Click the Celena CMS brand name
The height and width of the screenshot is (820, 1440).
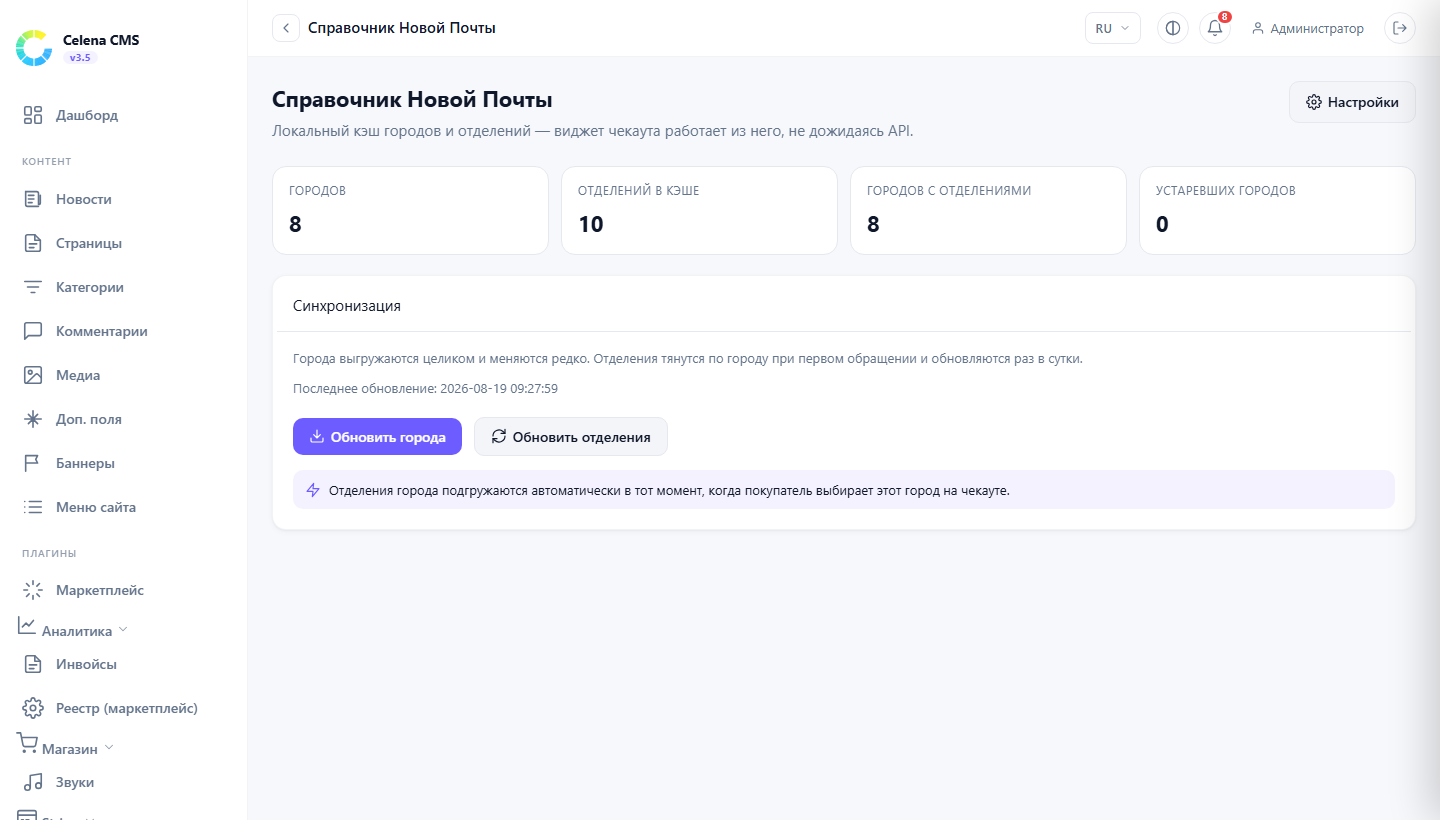tap(101, 41)
